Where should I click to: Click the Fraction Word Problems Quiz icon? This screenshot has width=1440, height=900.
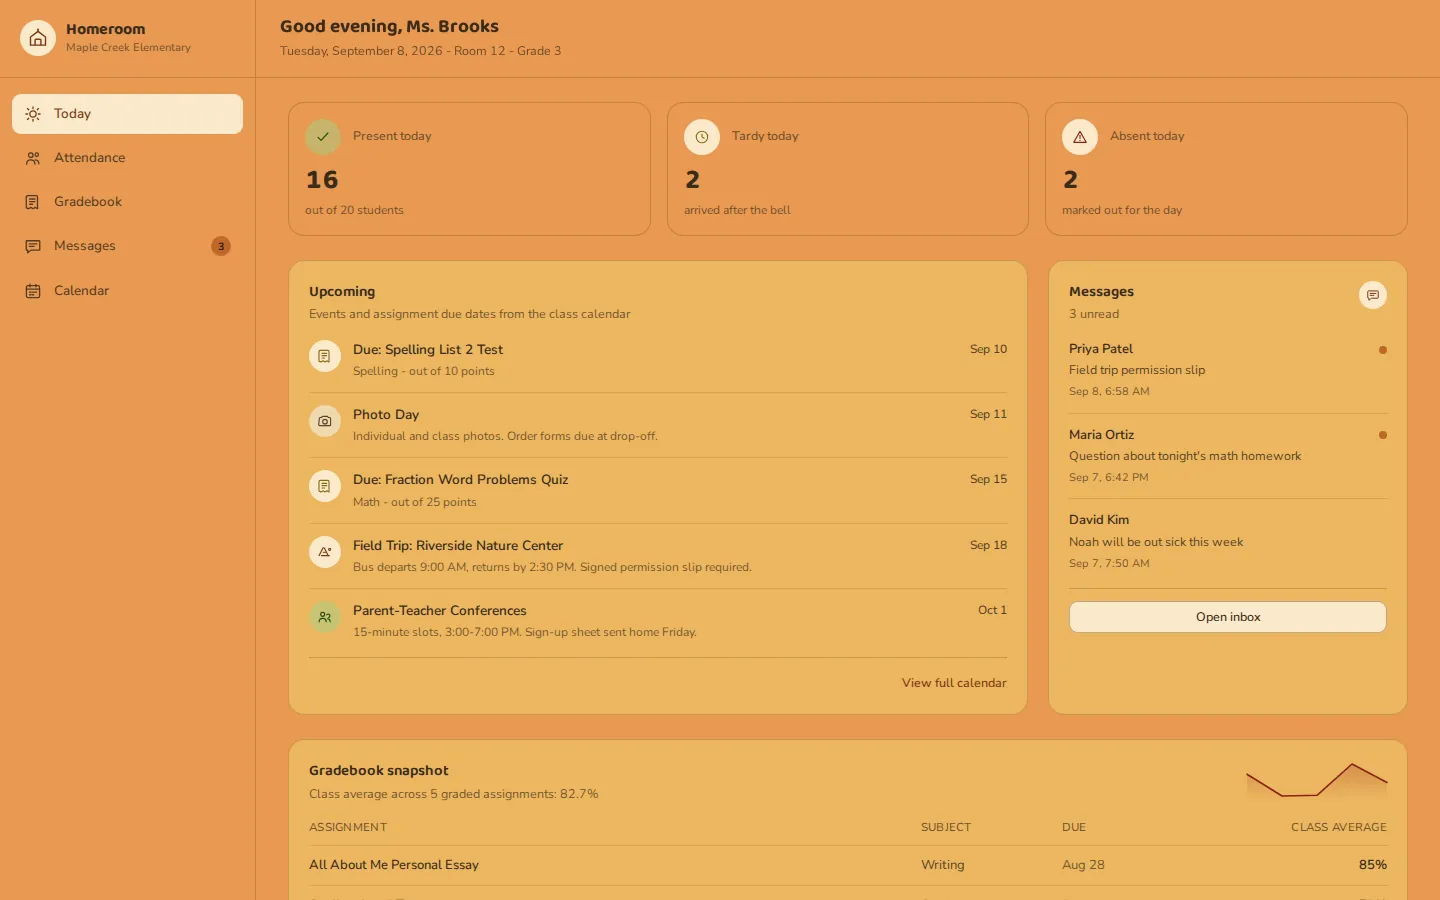point(325,486)
